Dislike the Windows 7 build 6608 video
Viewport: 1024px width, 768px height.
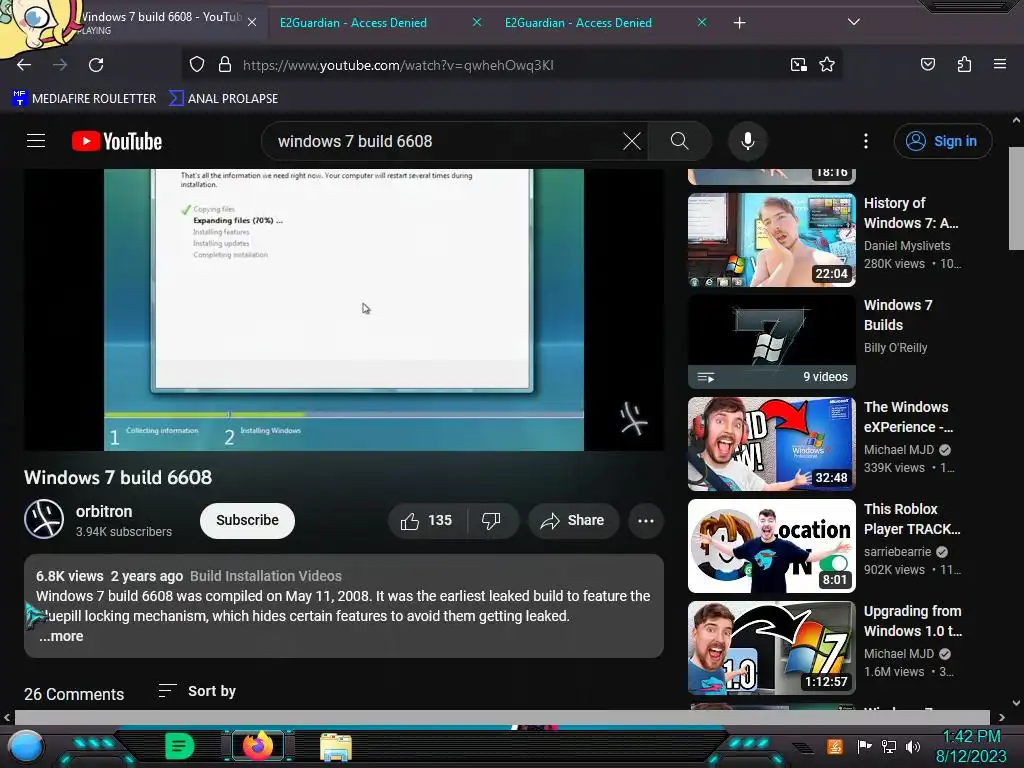tap(491, 520)
